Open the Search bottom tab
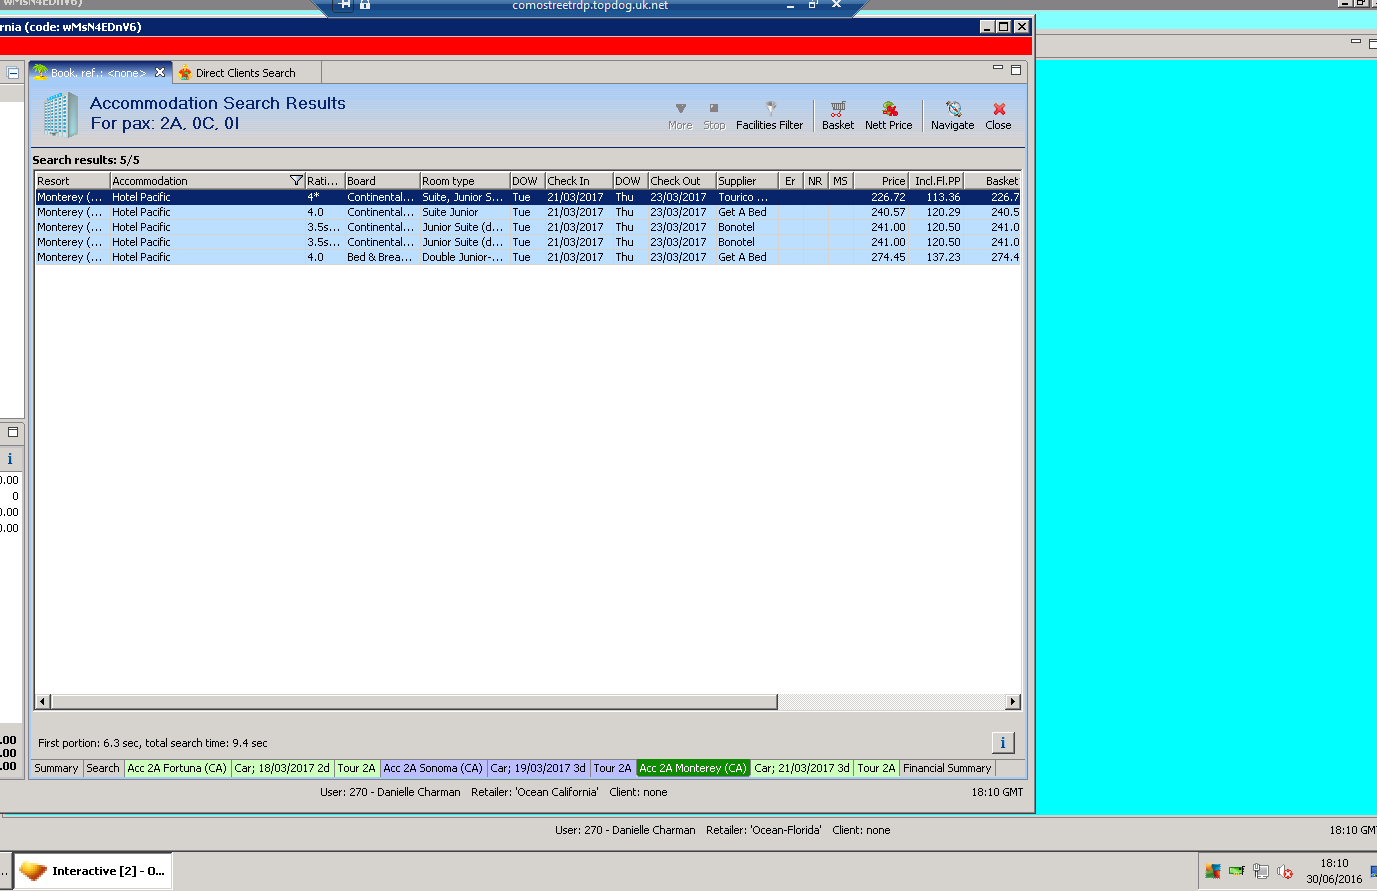 click(x=103, y=768)
